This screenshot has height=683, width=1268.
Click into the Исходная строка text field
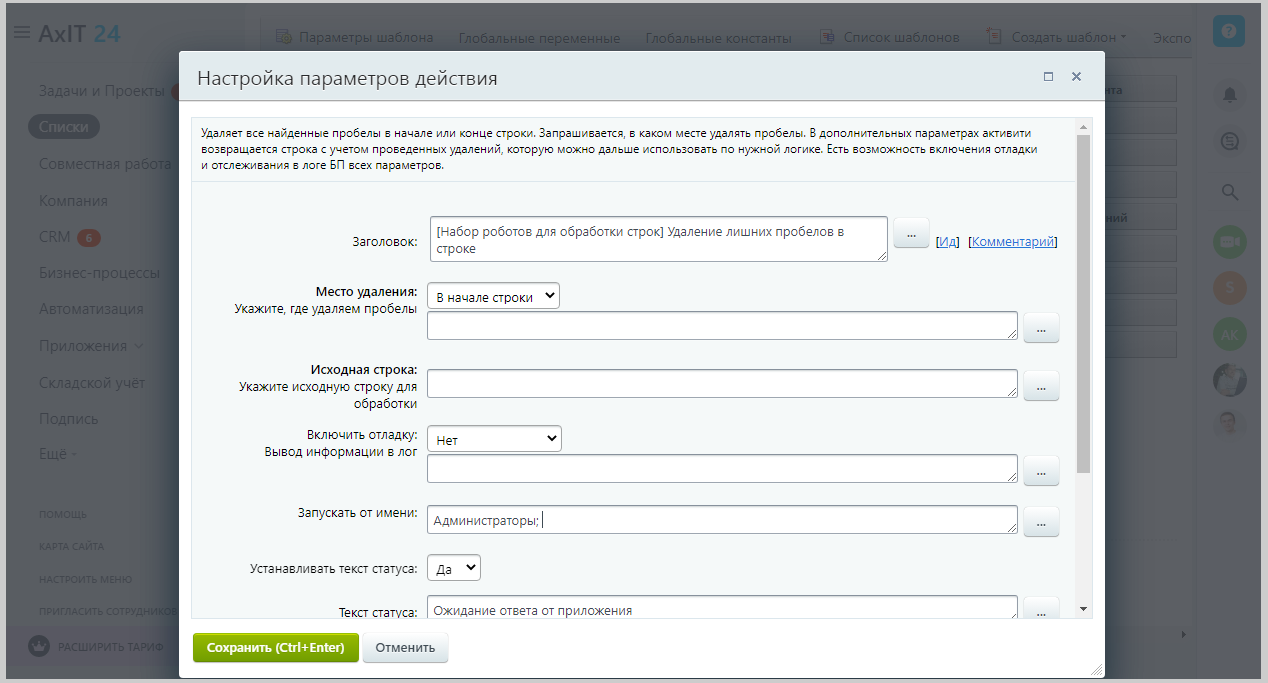[722, 384]
